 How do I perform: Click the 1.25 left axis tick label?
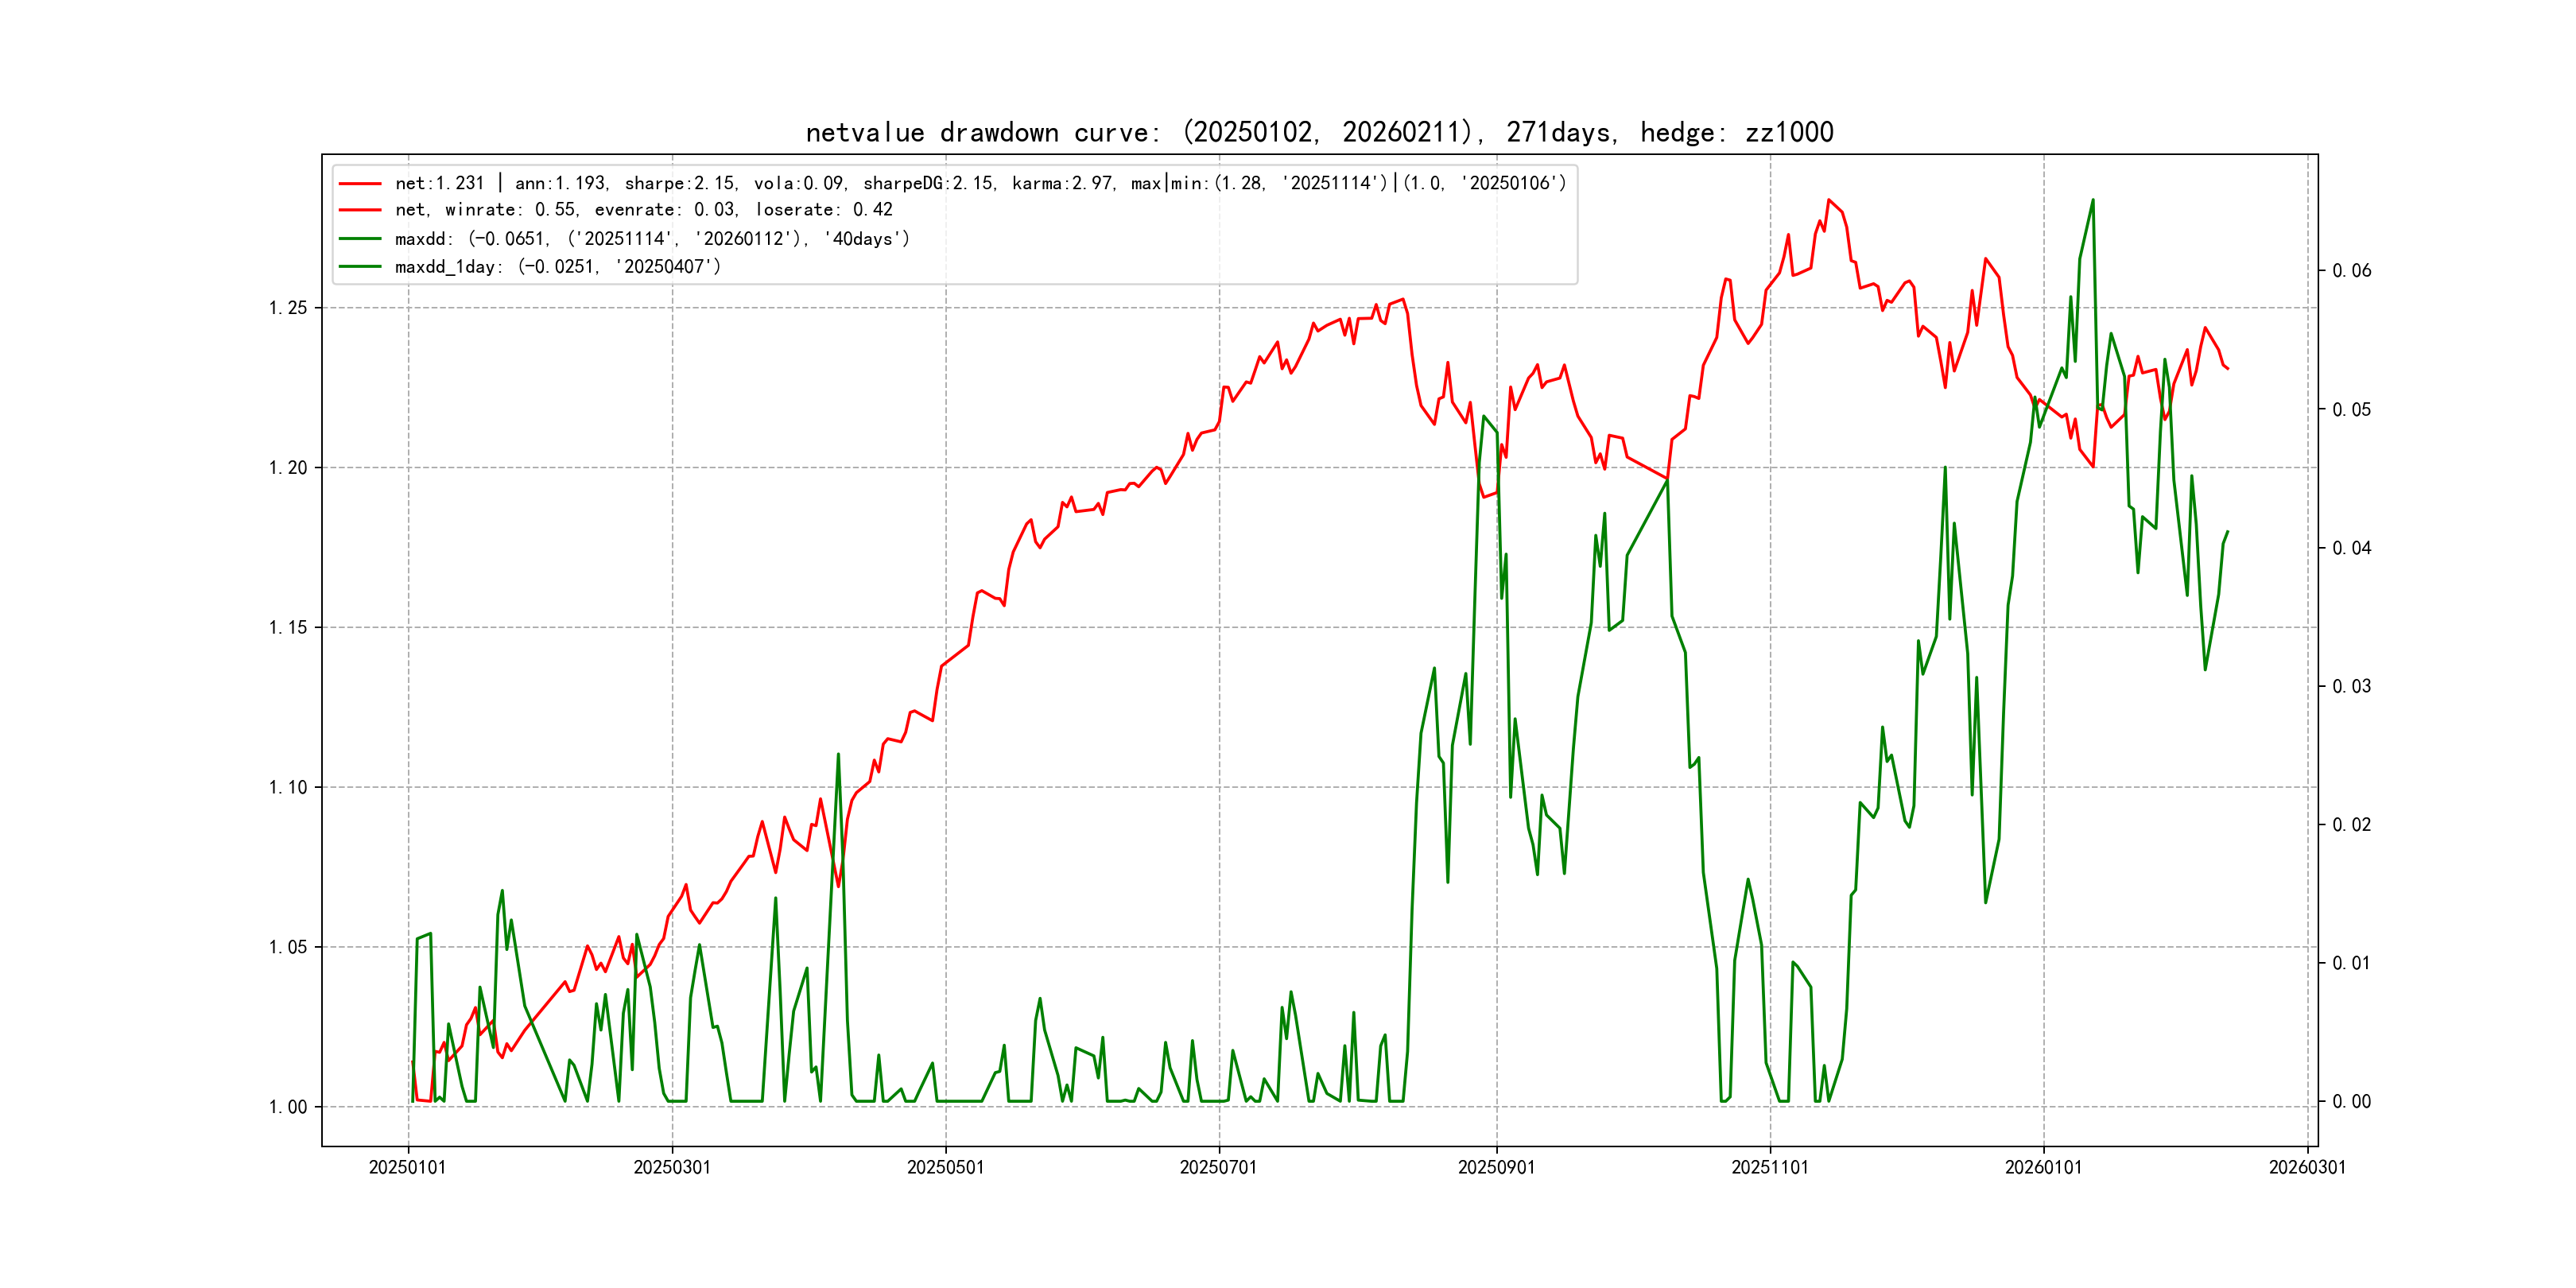pyautogui.click(x=288, y=308)
